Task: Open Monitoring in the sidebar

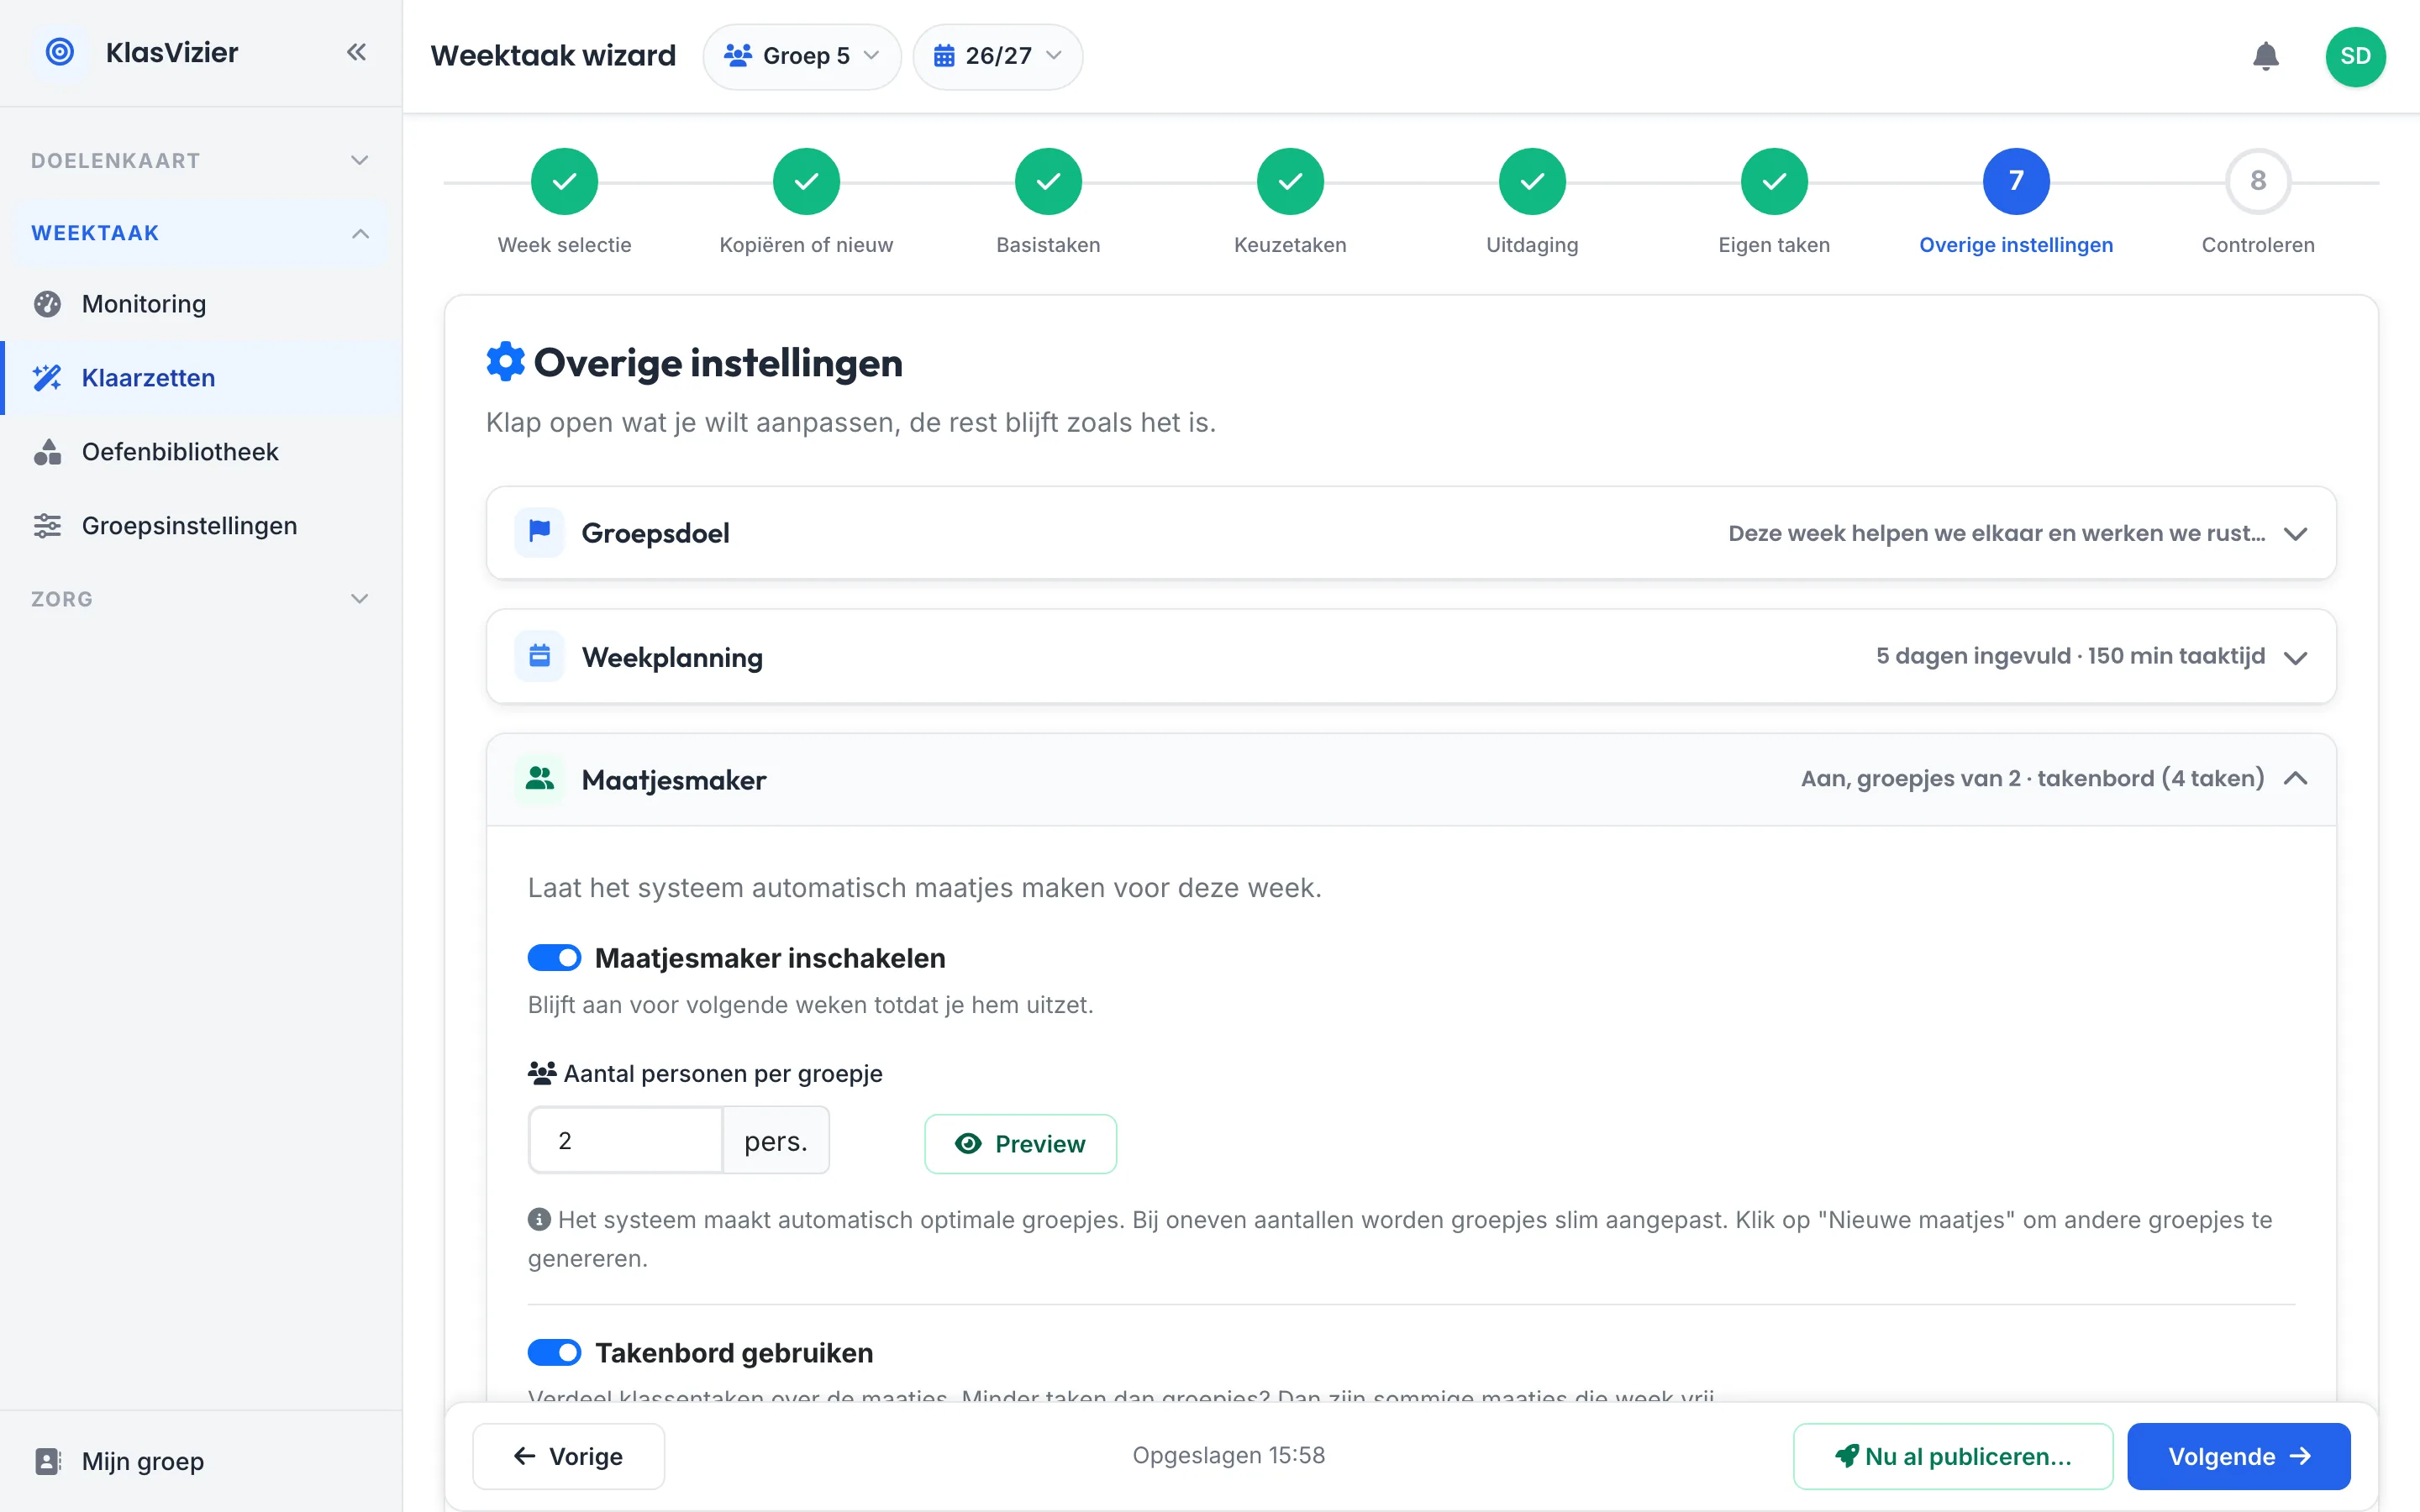Action: (200, 304)
